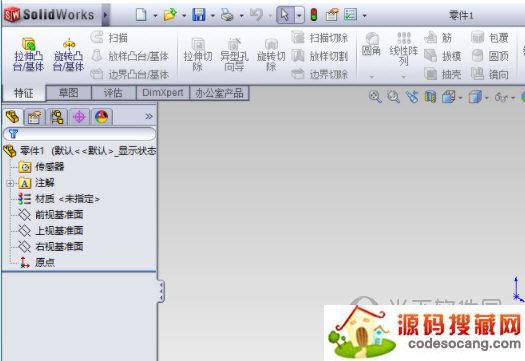Select the 圆顶 dome tool
Viewport: 525px width, 361px height.
490,56
